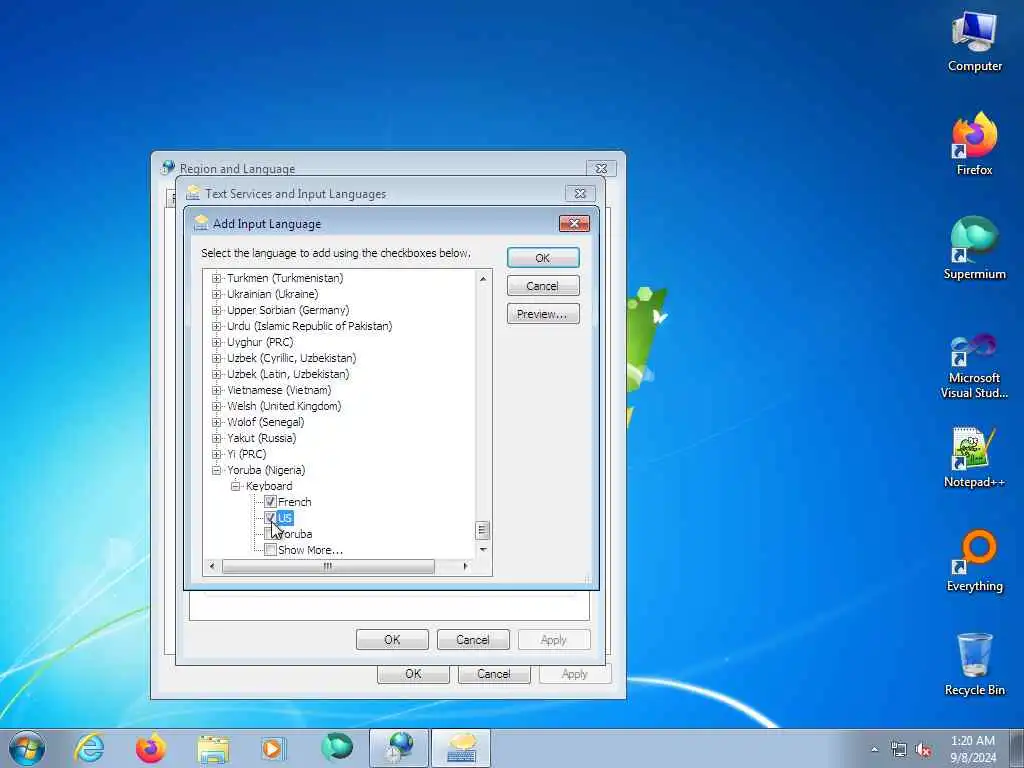Click the horizontal scrollbar thumb in language list
This screenshot has width=1024, height=768.
tap(328, 566)
